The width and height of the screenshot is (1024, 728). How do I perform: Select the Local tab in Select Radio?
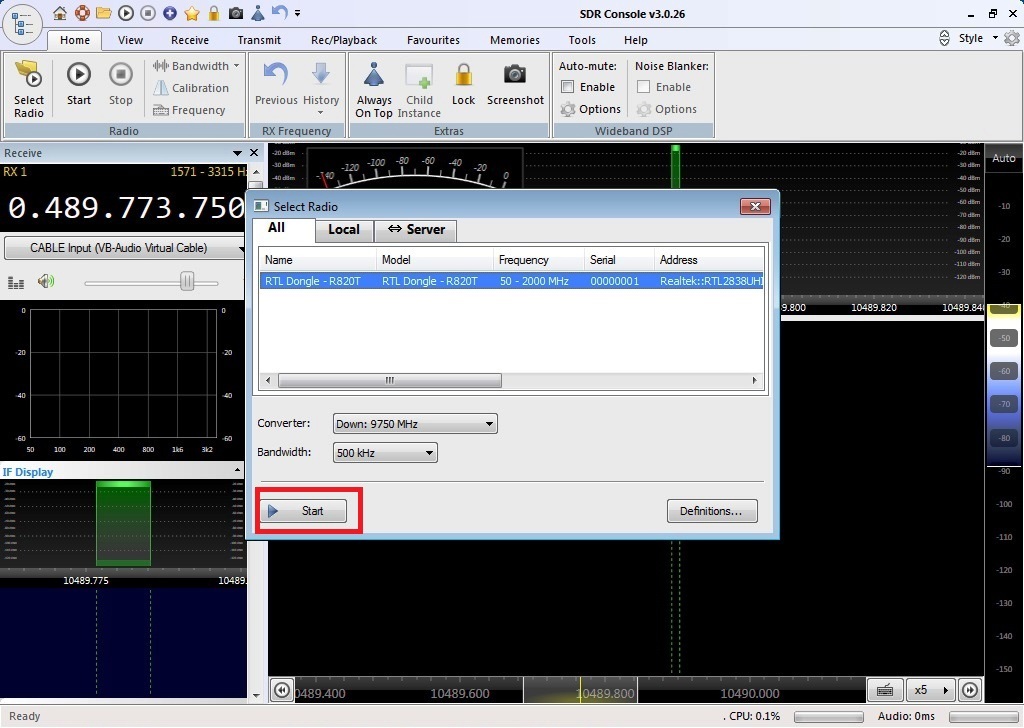point(343,229)
